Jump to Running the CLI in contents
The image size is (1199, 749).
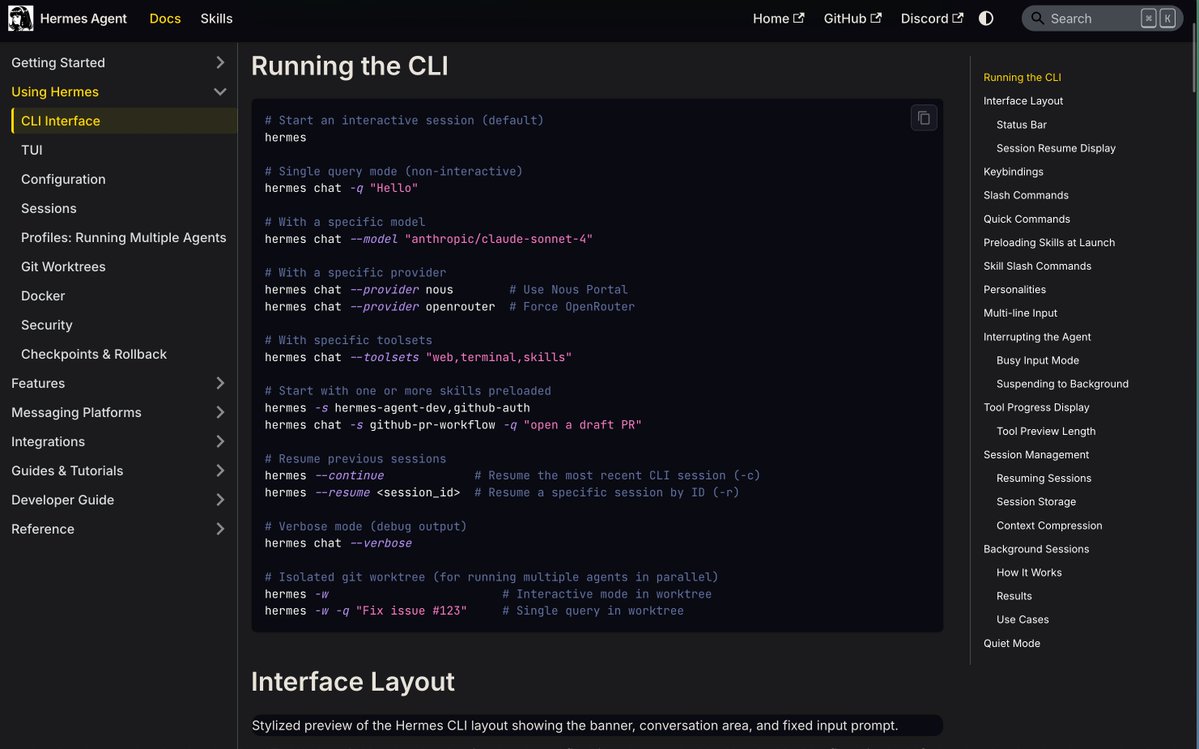(1022, 77)
